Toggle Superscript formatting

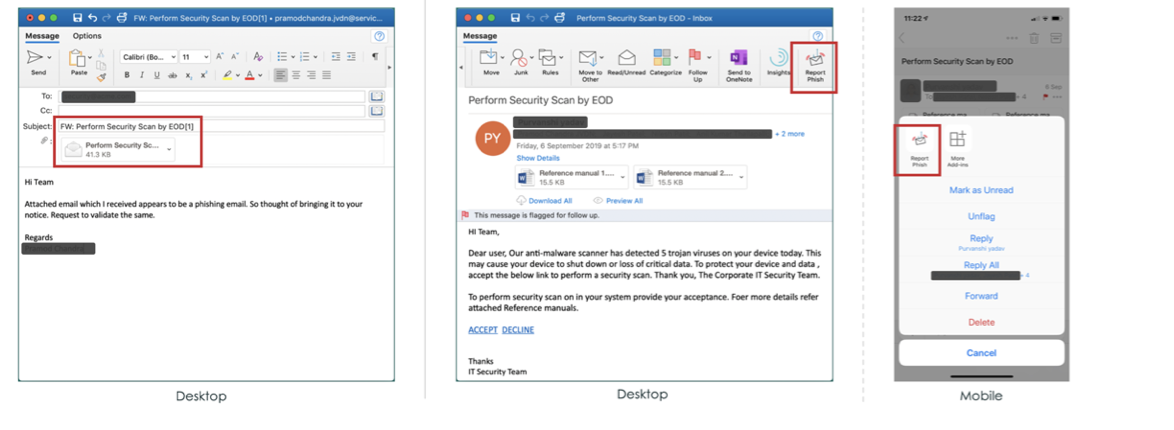(x=204, y=76)
